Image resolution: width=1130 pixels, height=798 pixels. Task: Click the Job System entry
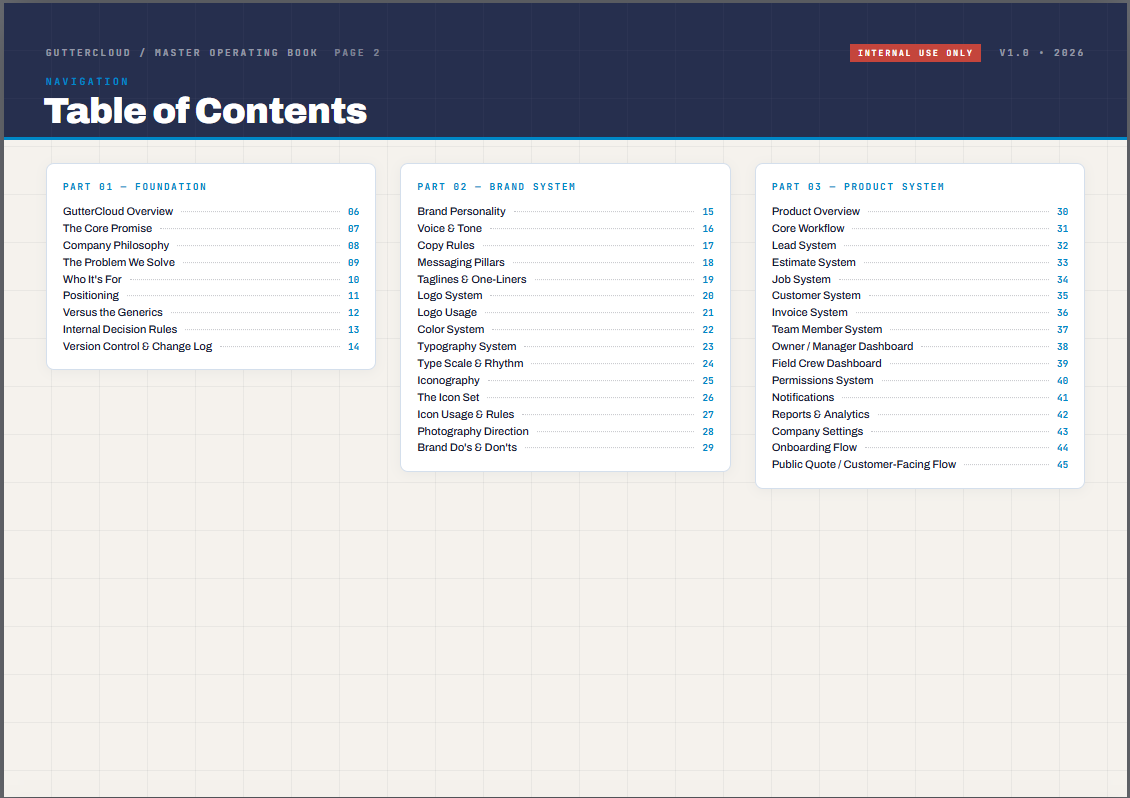(920, 279)
